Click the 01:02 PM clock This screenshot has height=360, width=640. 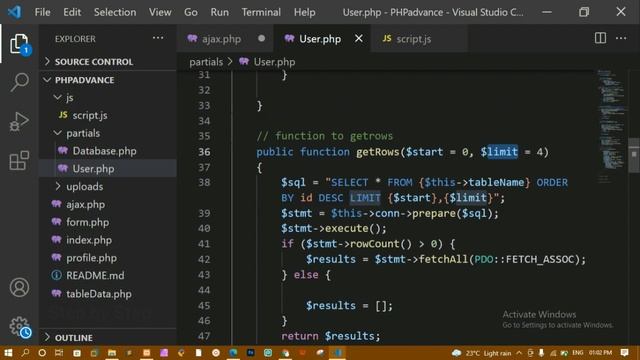pos(600,353)
